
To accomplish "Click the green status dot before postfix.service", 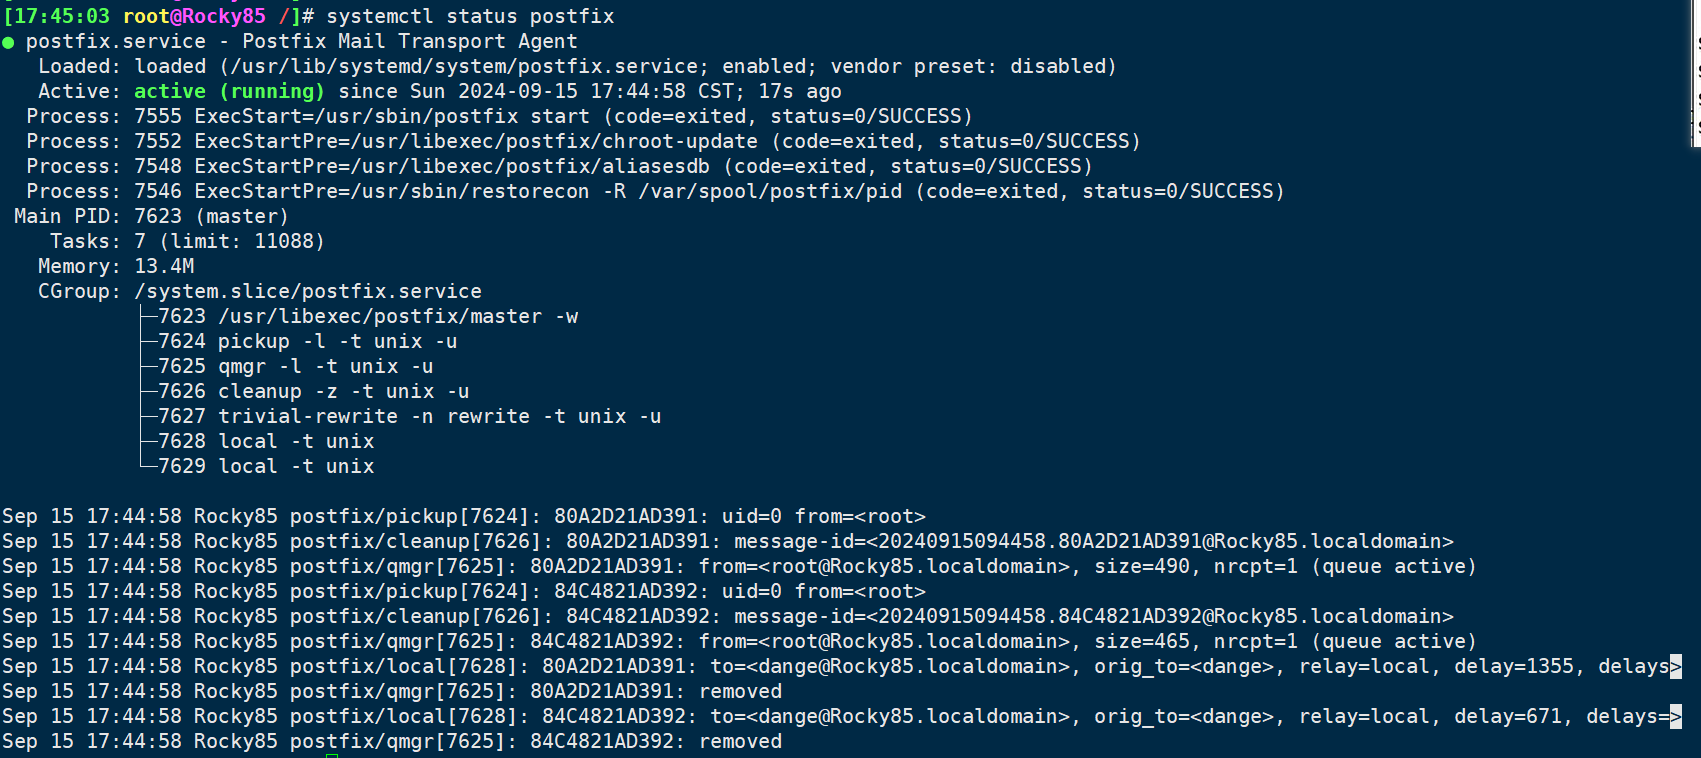I will [x=8, y=42].
